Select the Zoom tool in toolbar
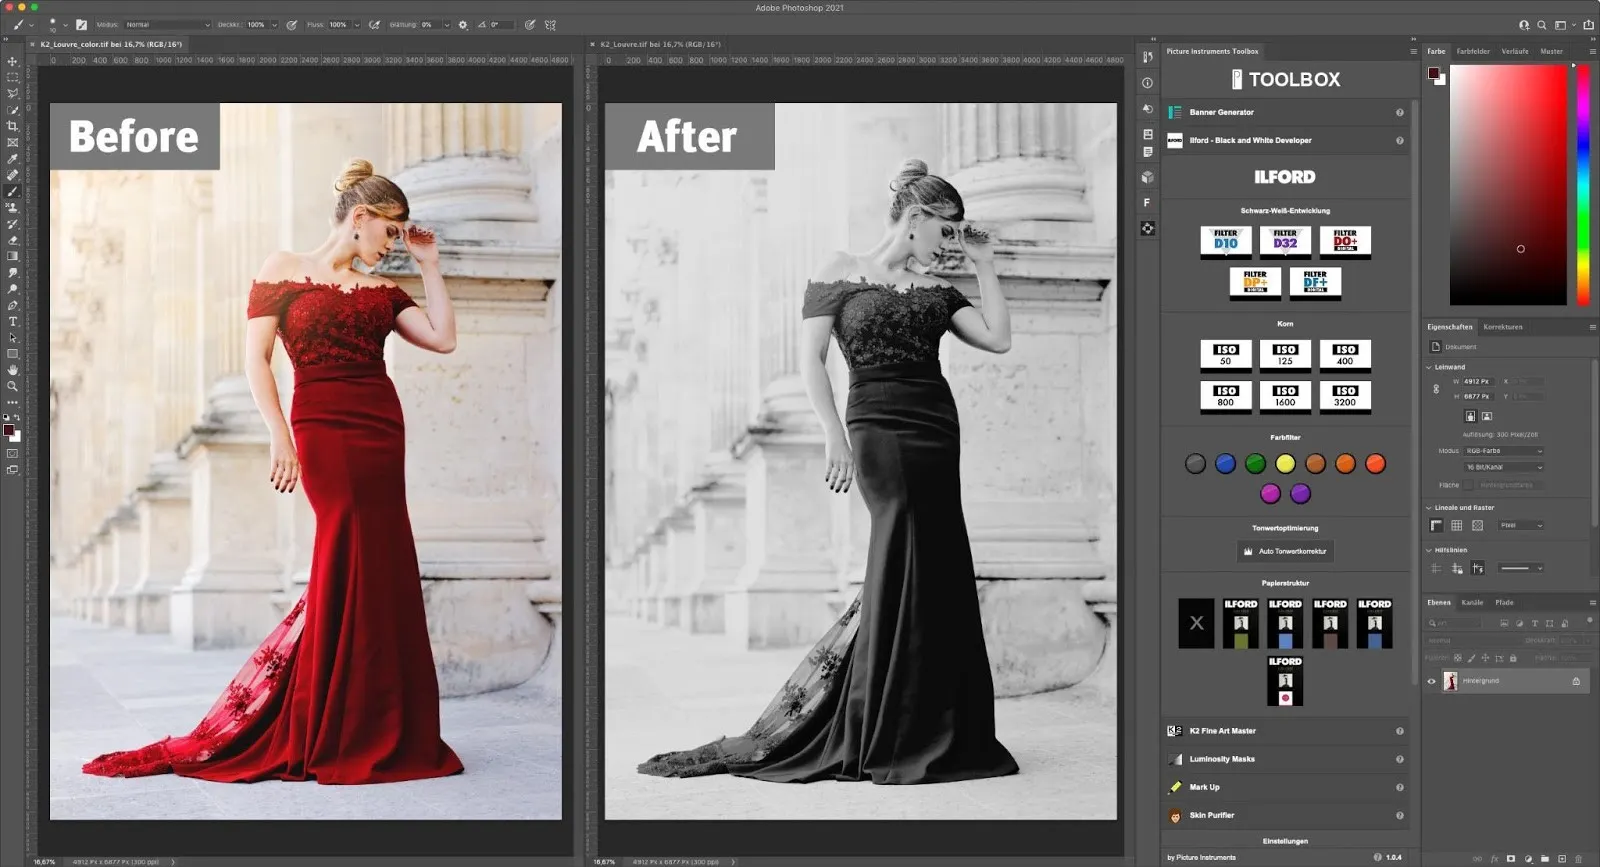The height and width of the screenshot is (867, 1600). (x=13, y=386)
